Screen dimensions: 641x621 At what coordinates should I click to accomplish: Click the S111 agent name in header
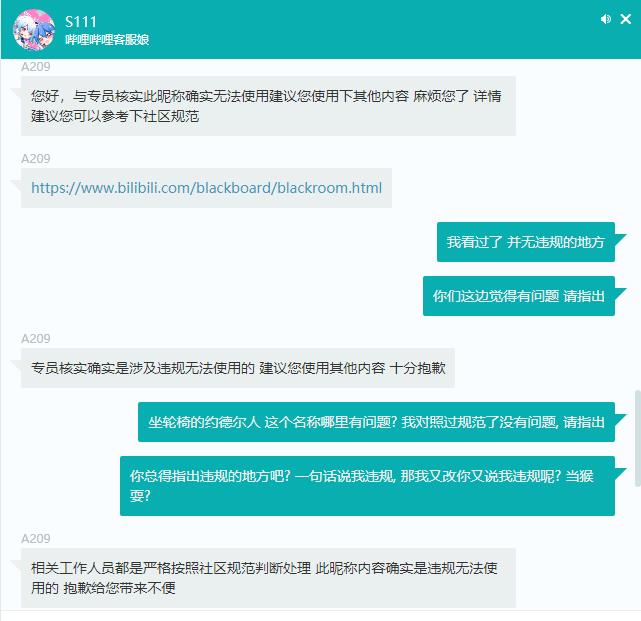[x=81, y=22]
